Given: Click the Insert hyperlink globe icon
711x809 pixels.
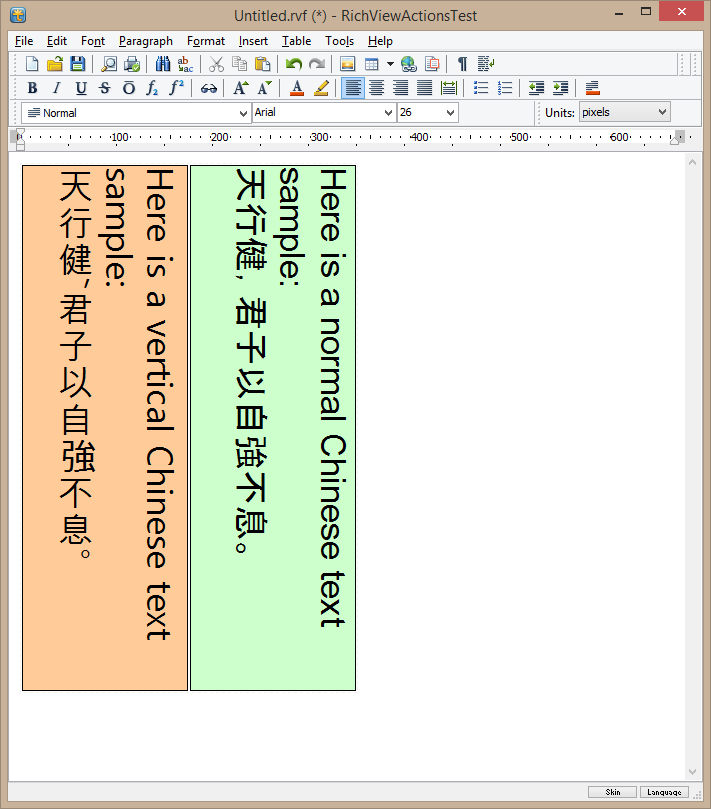Looking at the screenshot, I should 408,64.
